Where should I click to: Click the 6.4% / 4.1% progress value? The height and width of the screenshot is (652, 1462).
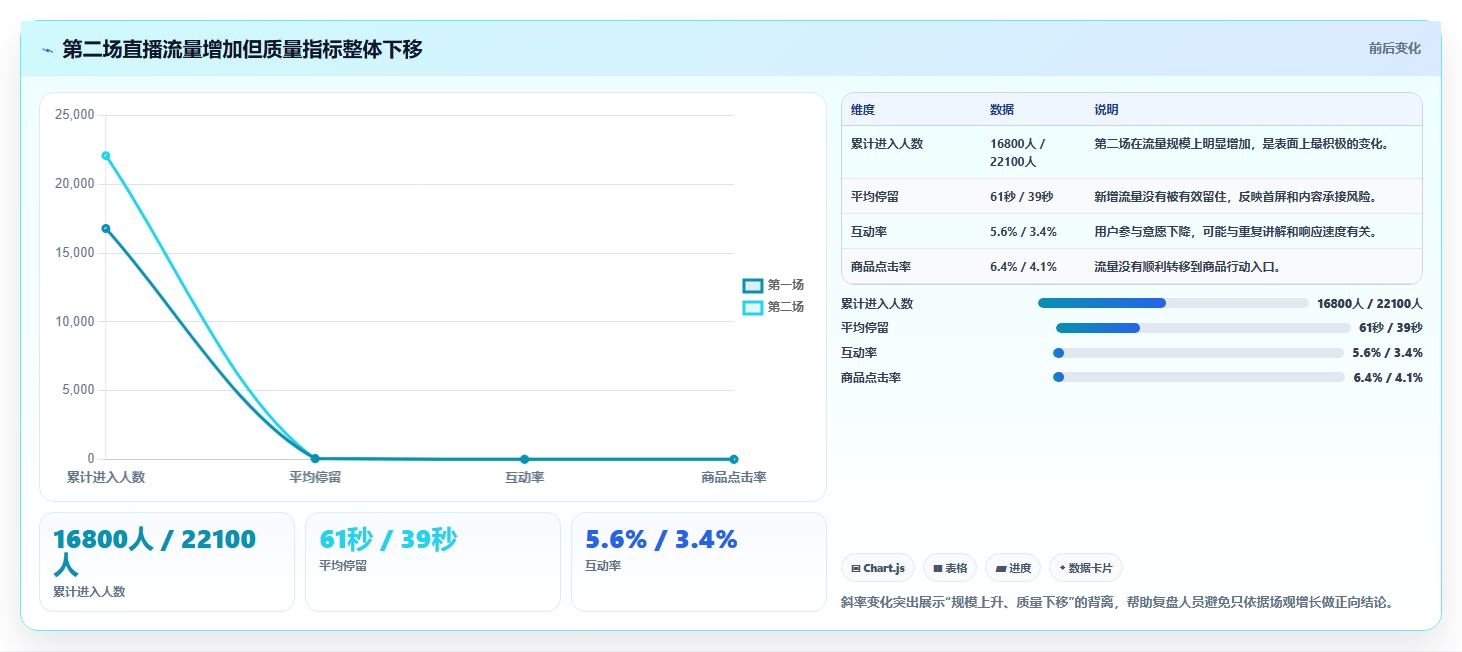click(x=1388, y=378)
